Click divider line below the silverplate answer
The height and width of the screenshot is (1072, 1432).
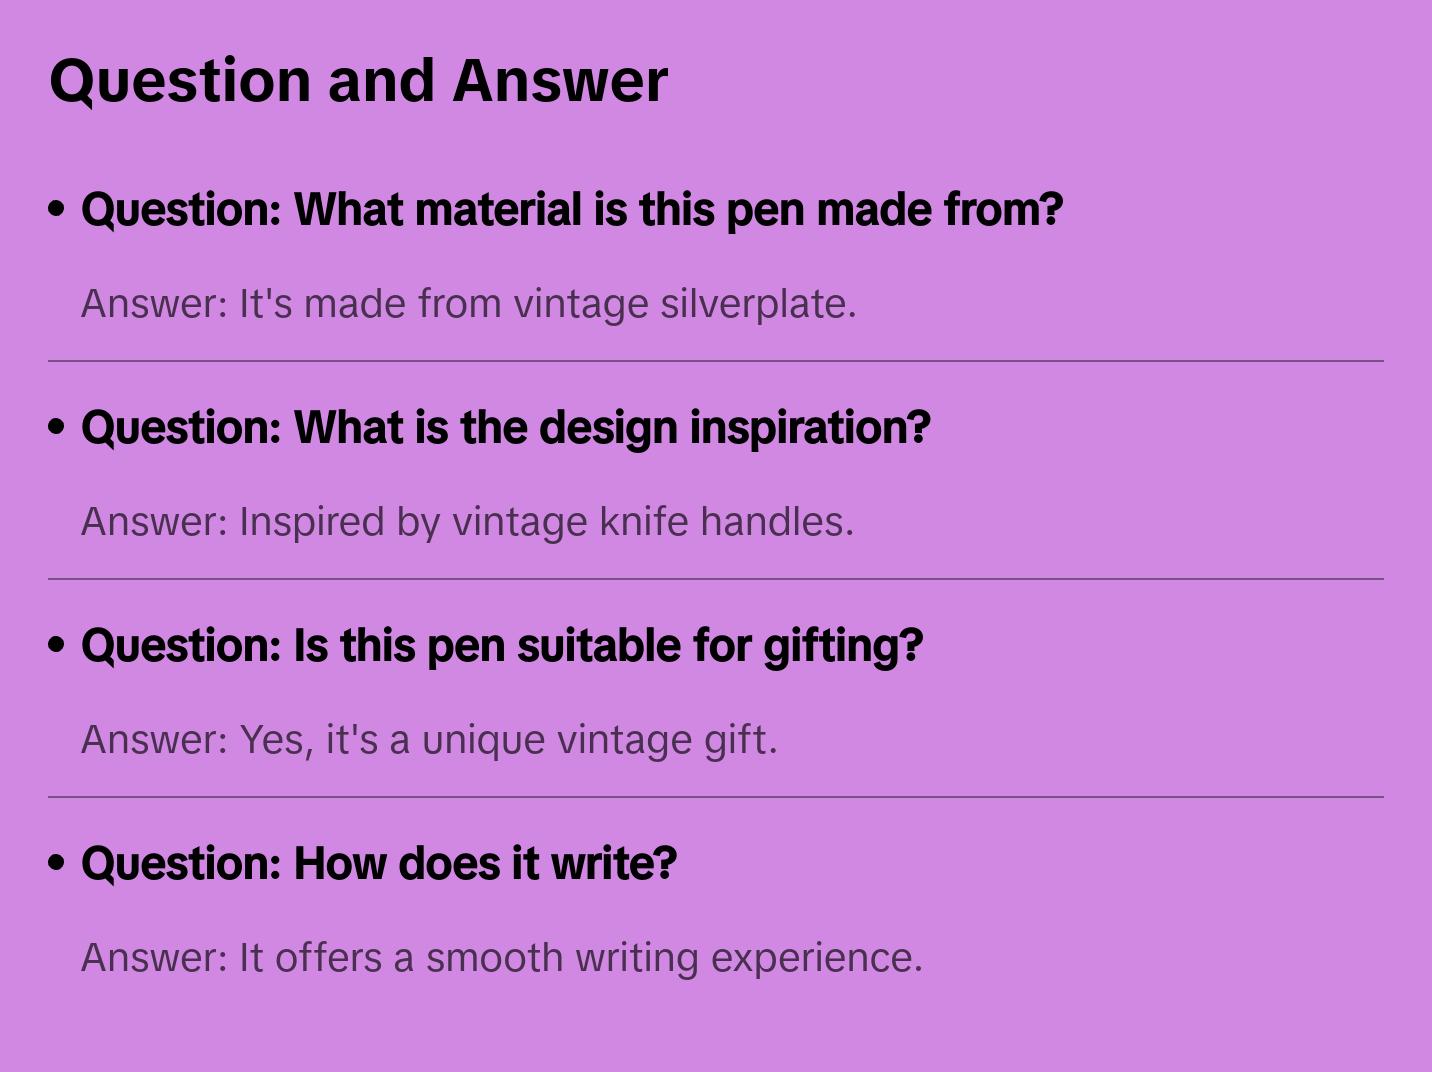point(716,361)
